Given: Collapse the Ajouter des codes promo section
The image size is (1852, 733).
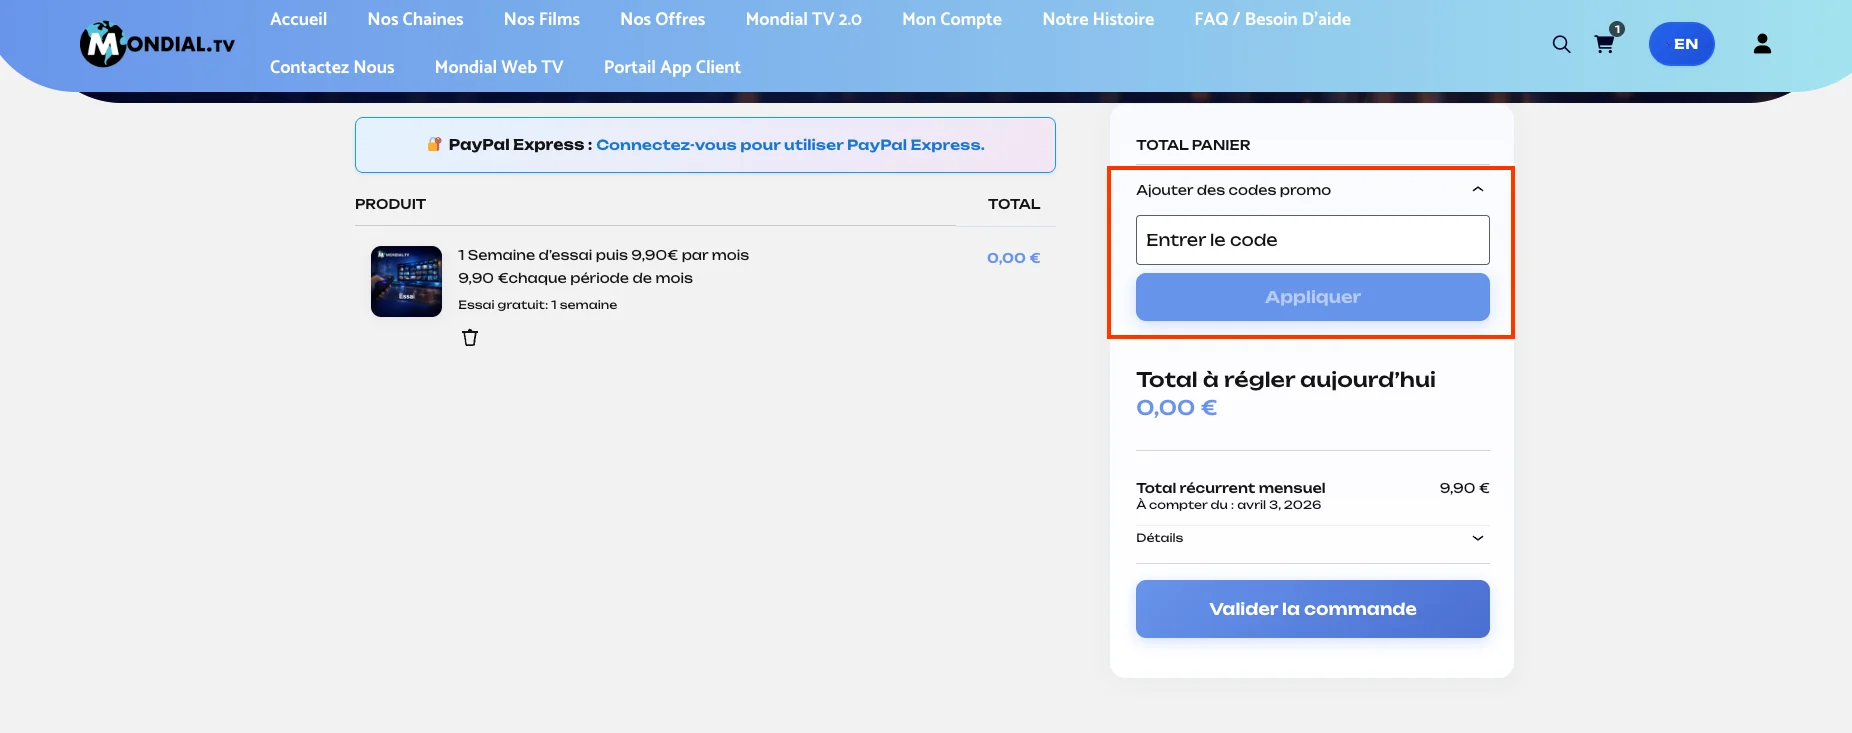Looking at the screenshot, I should pos(1312,190).
